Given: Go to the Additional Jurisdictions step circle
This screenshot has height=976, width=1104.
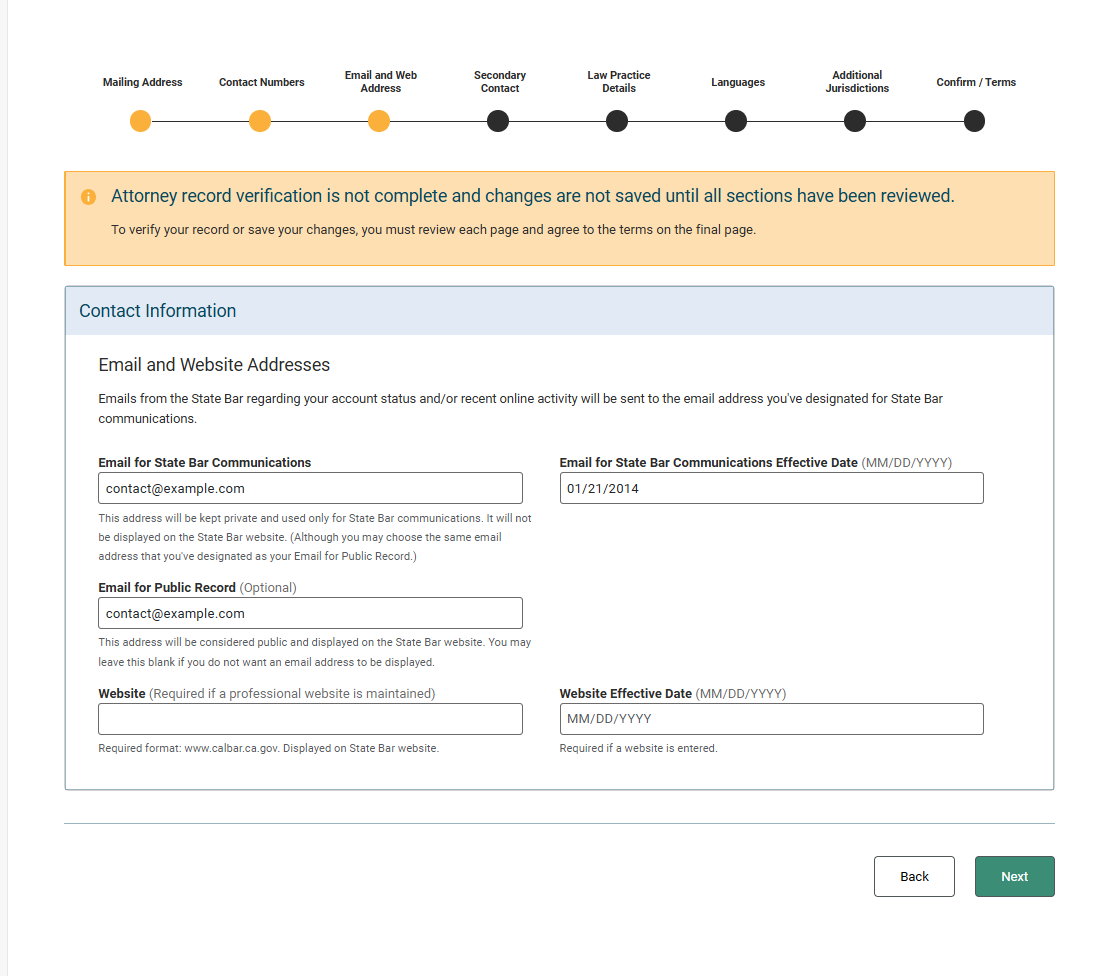Looking at the screenshot, I should [x=855, y=122].
